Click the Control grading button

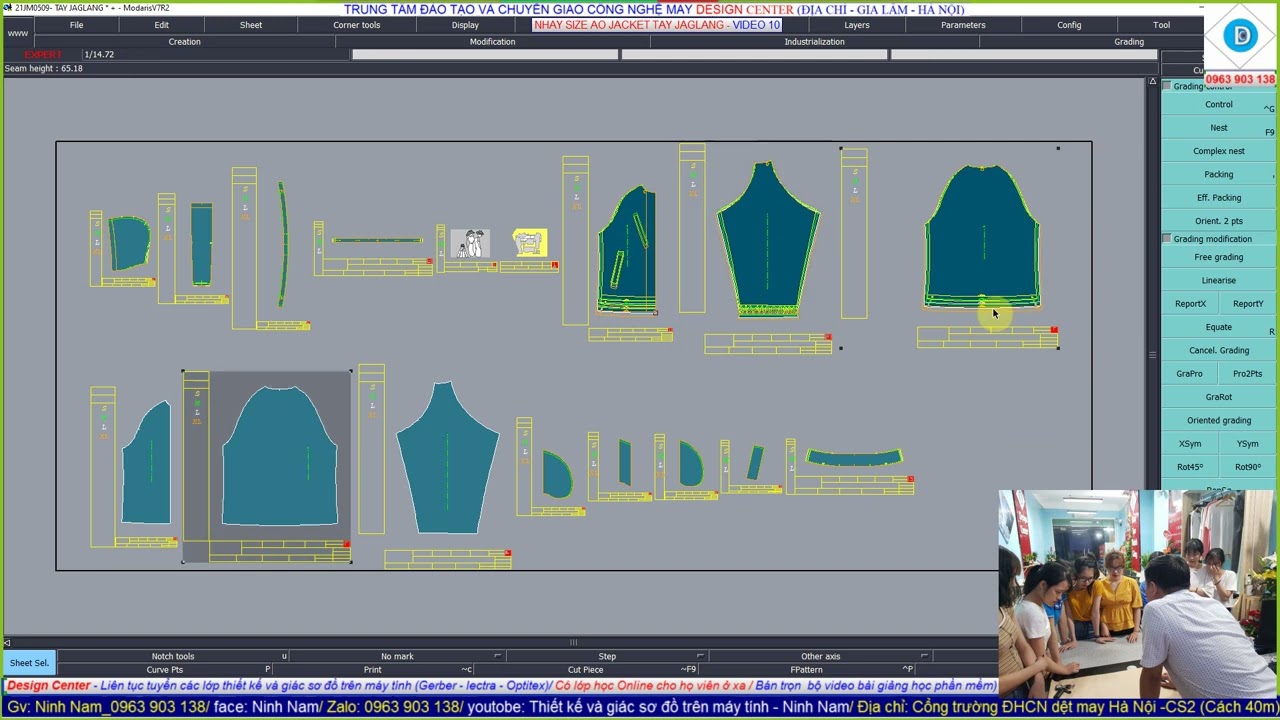coord(1218,105)
